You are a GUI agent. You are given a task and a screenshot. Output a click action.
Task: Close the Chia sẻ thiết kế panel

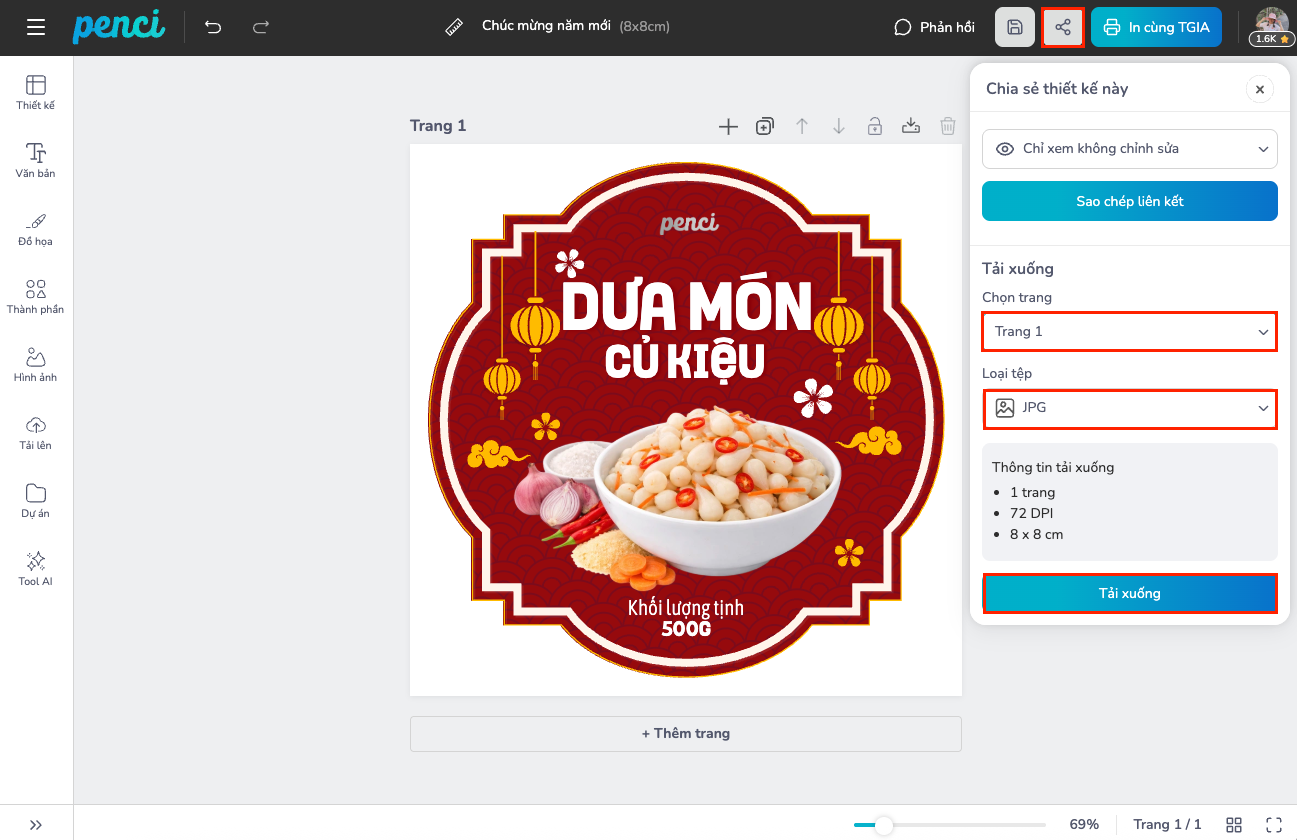[x=1260, y=89]
